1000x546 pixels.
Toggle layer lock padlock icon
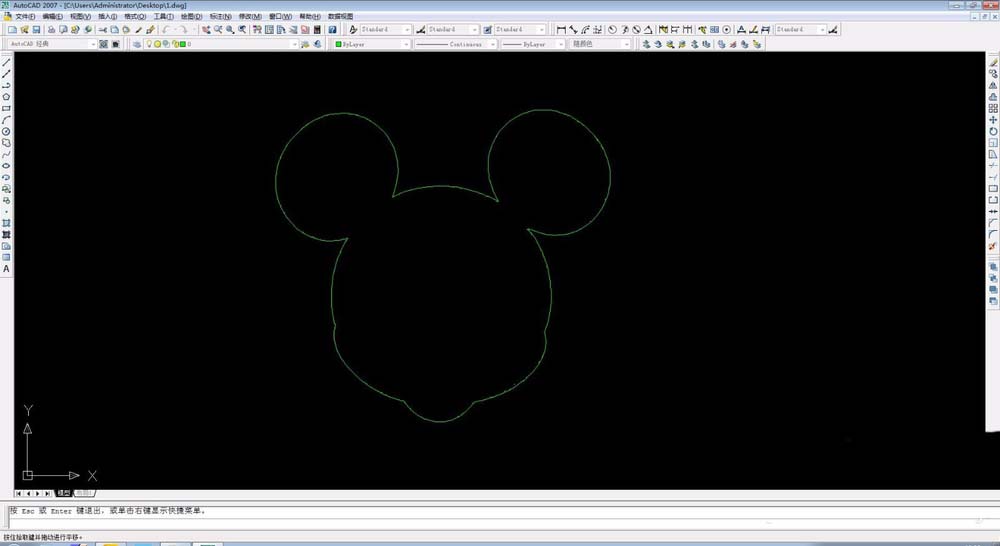[x=174, y=44]
